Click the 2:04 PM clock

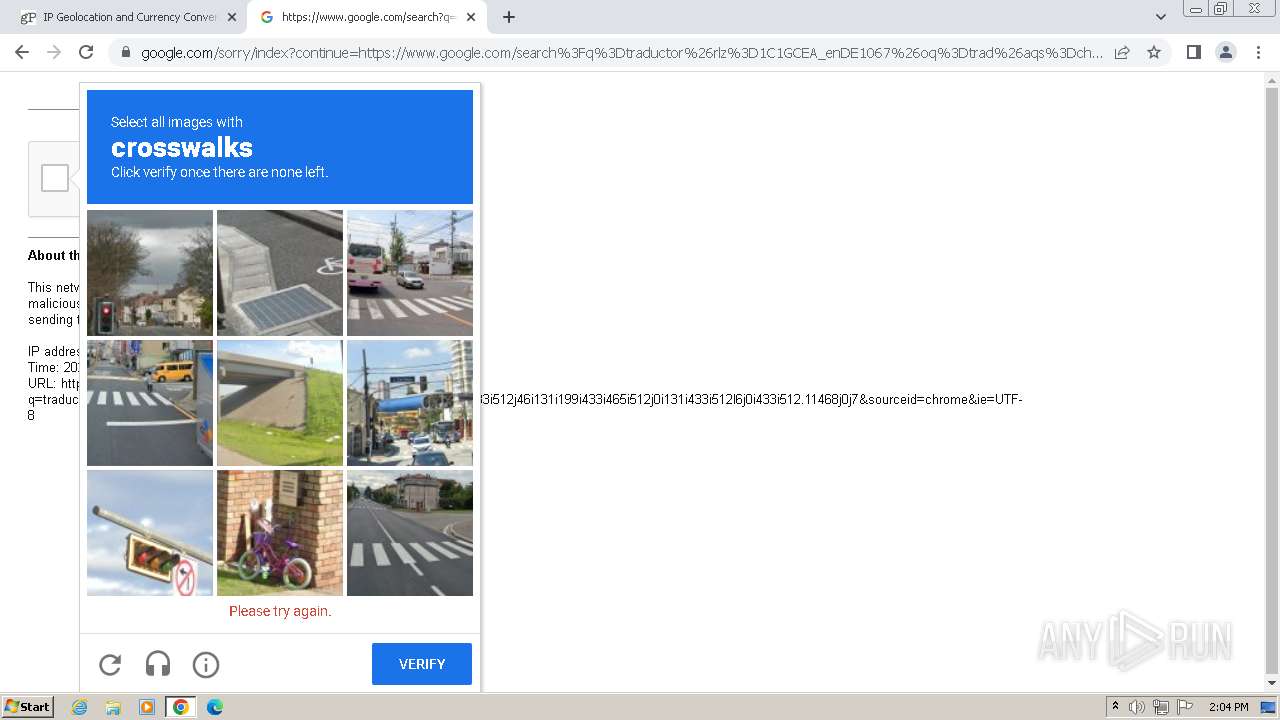[x=1228, y=707]
